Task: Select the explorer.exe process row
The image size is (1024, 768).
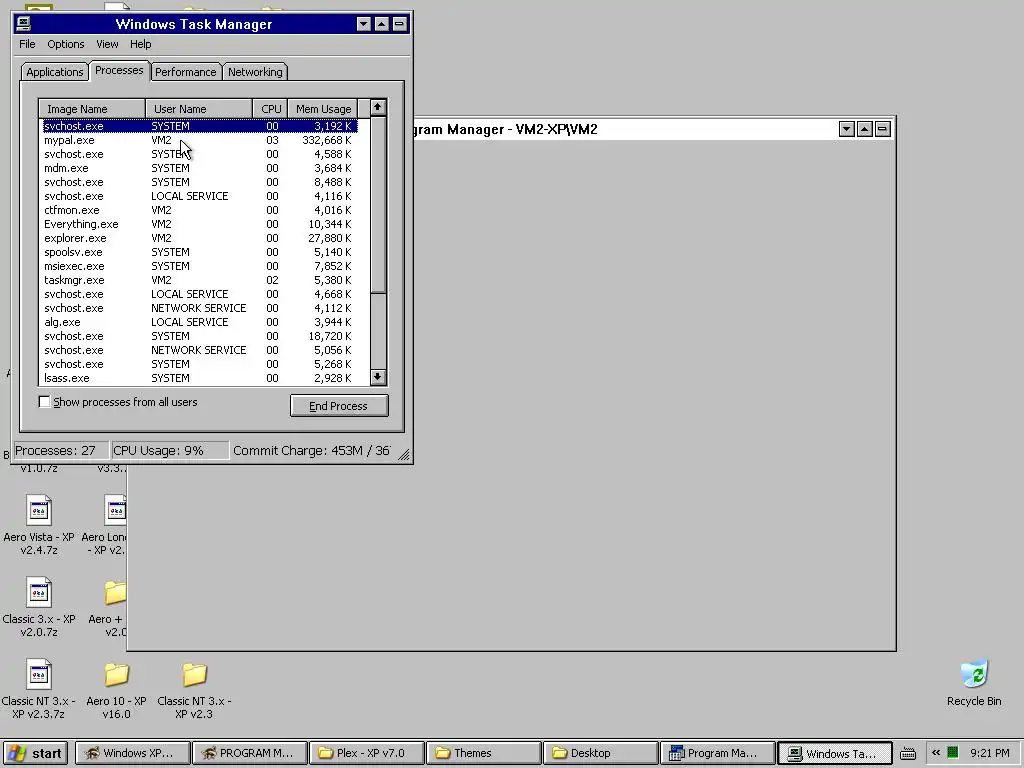Action: coord(200,238)
